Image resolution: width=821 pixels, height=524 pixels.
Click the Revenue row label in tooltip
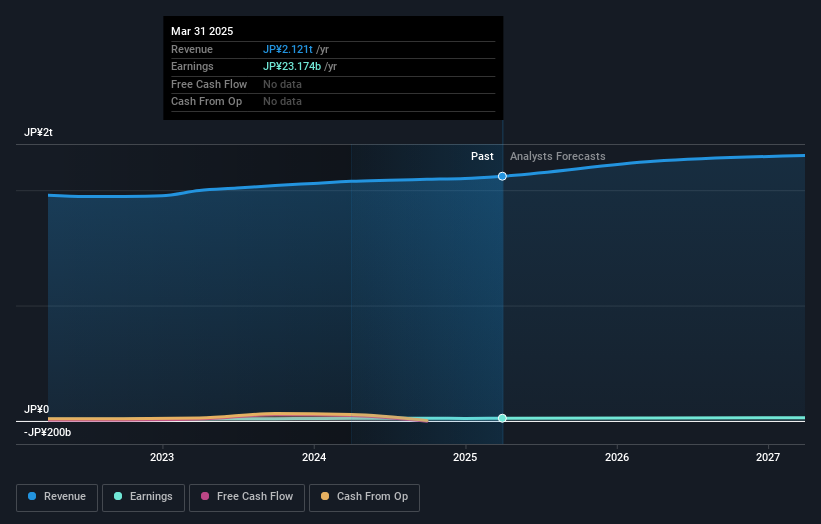pyautogui.click(x=192, y=49)
